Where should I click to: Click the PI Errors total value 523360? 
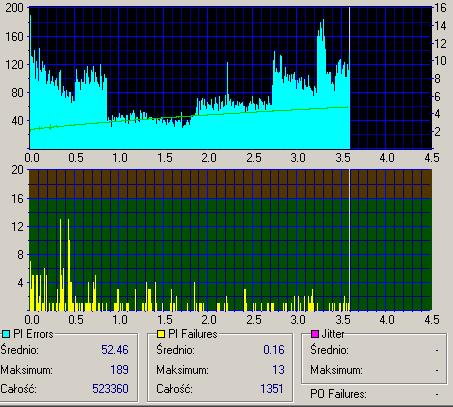pos(110,389)
